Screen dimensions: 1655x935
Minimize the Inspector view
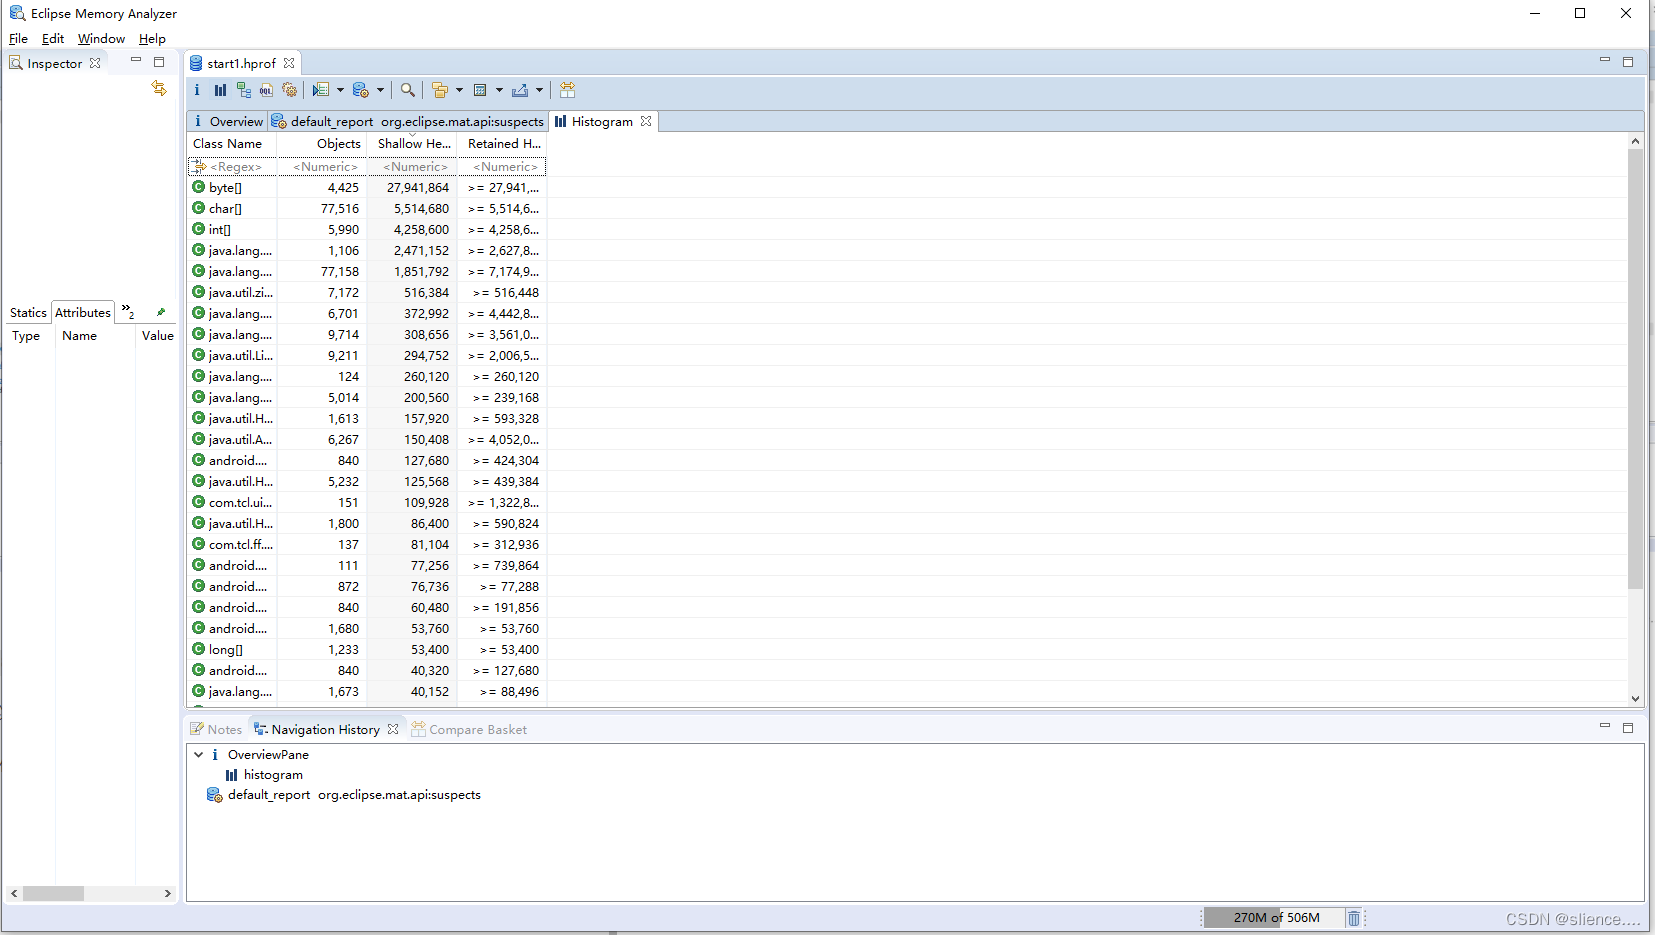click(136, 61)
